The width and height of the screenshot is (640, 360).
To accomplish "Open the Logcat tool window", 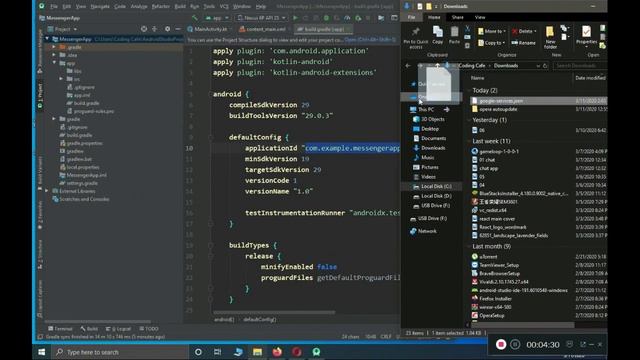I will point(118,329).
